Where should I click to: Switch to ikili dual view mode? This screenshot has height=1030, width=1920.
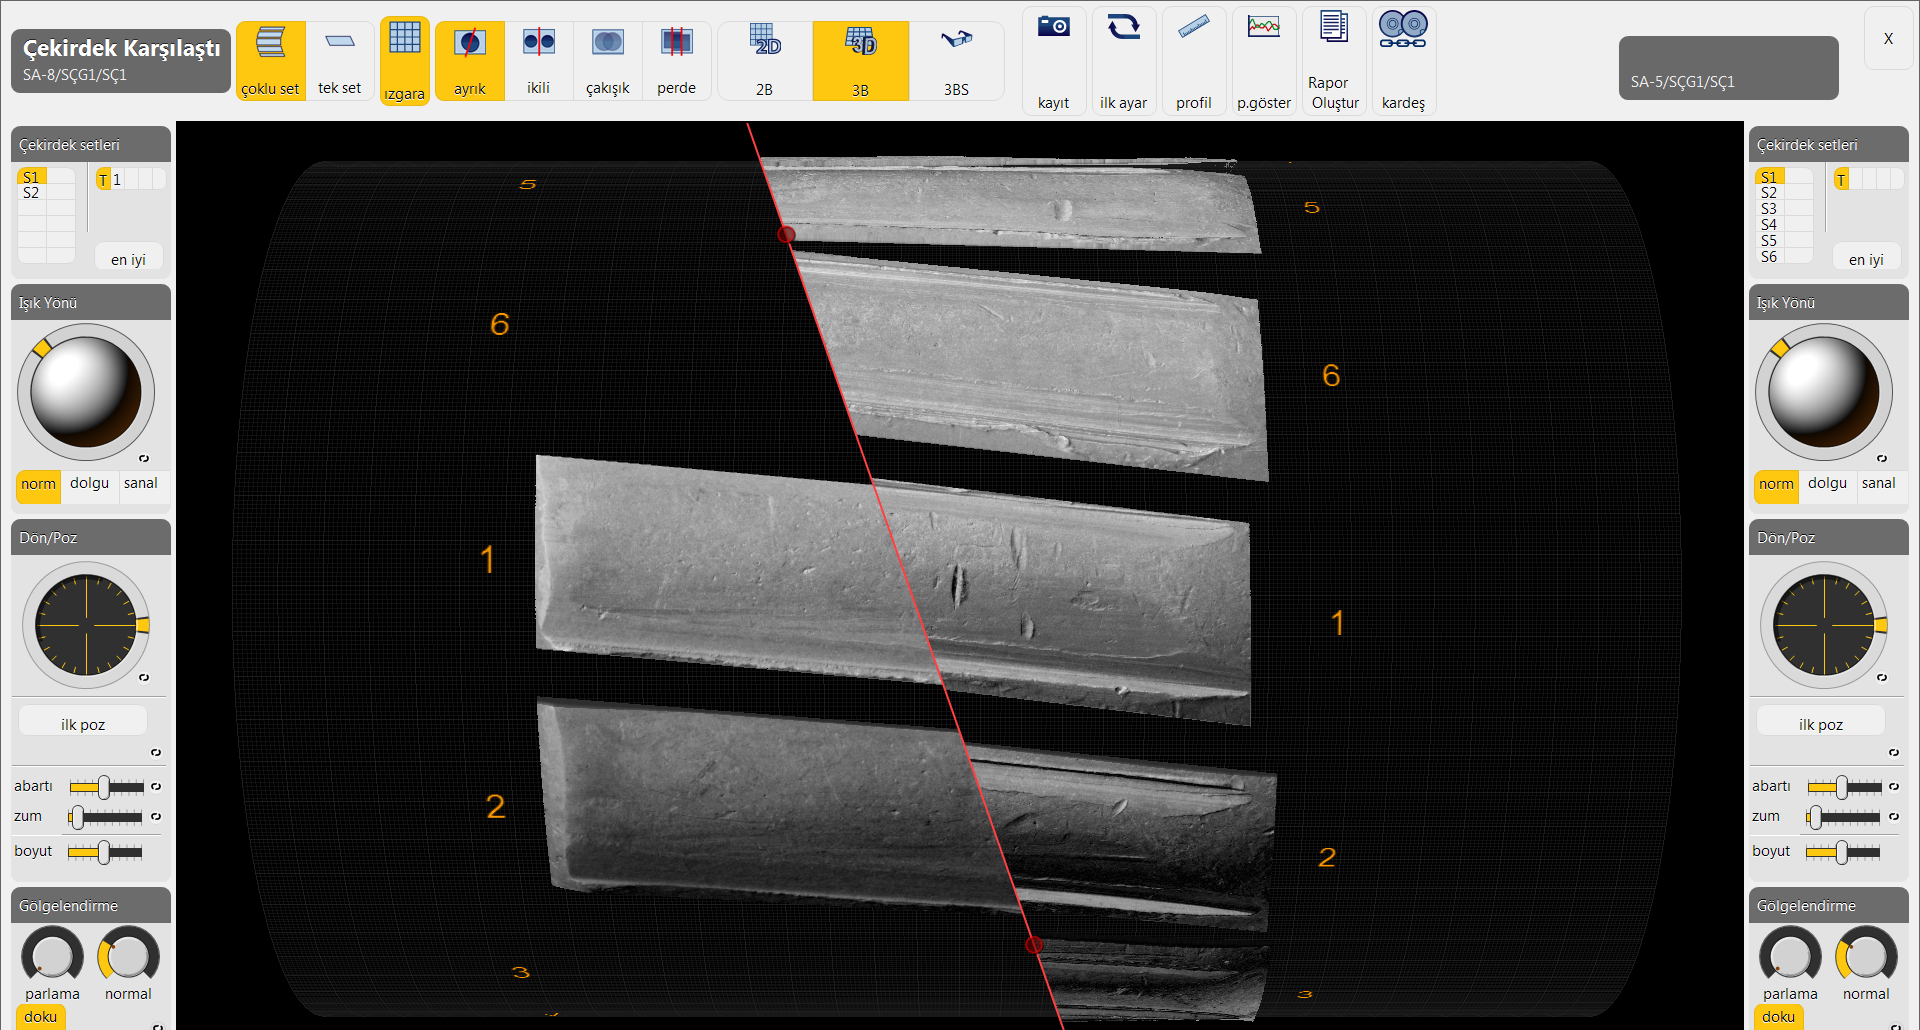(538, 43)
